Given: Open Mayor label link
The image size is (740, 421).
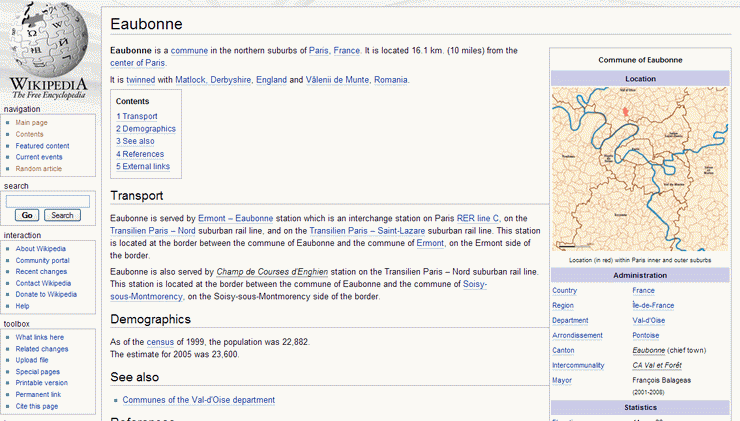Looking at the screenshot, I should 562,380.
